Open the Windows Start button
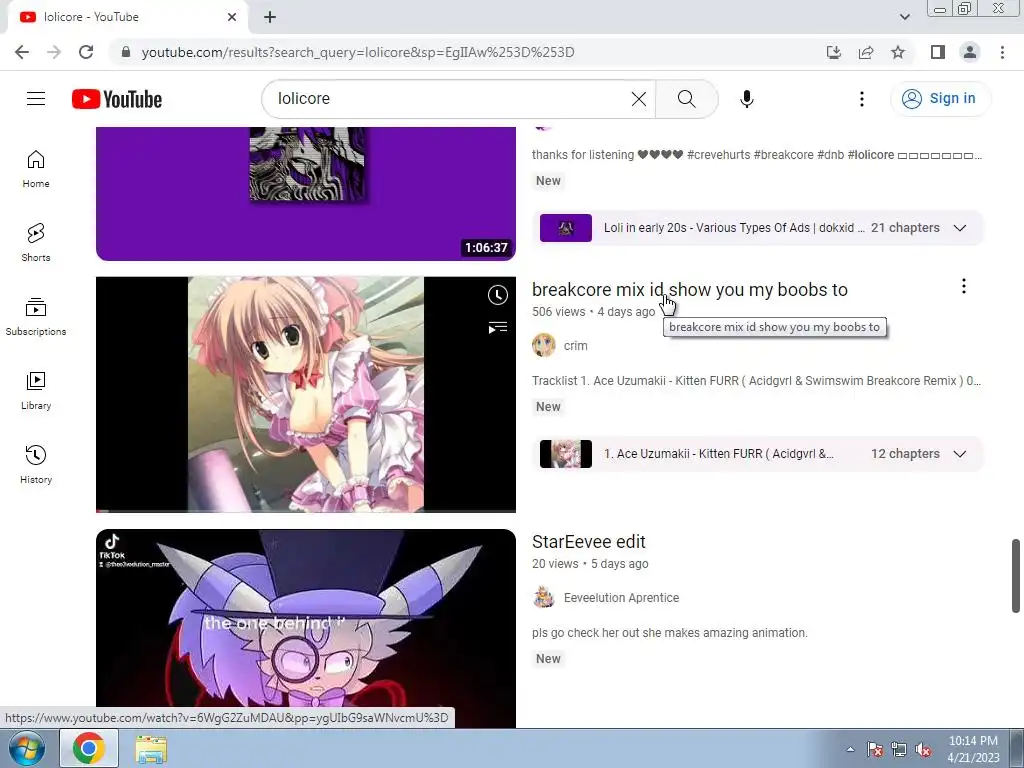 27,748
